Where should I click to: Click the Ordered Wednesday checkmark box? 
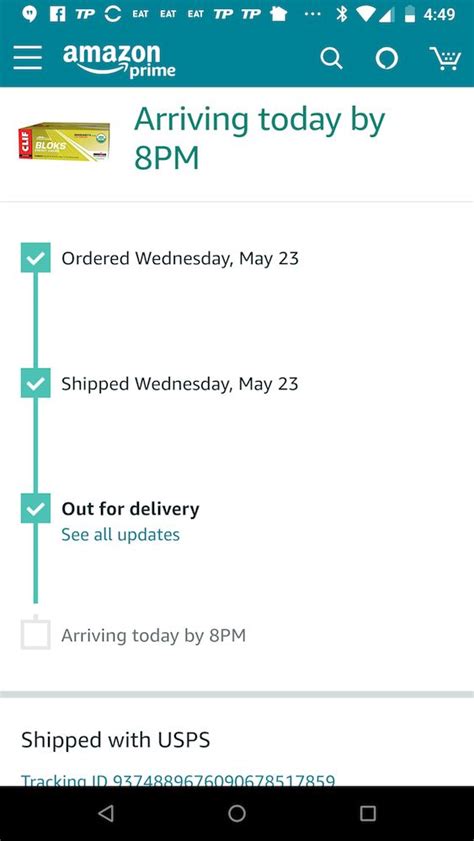pyautogui.click(x=35, y=258)
